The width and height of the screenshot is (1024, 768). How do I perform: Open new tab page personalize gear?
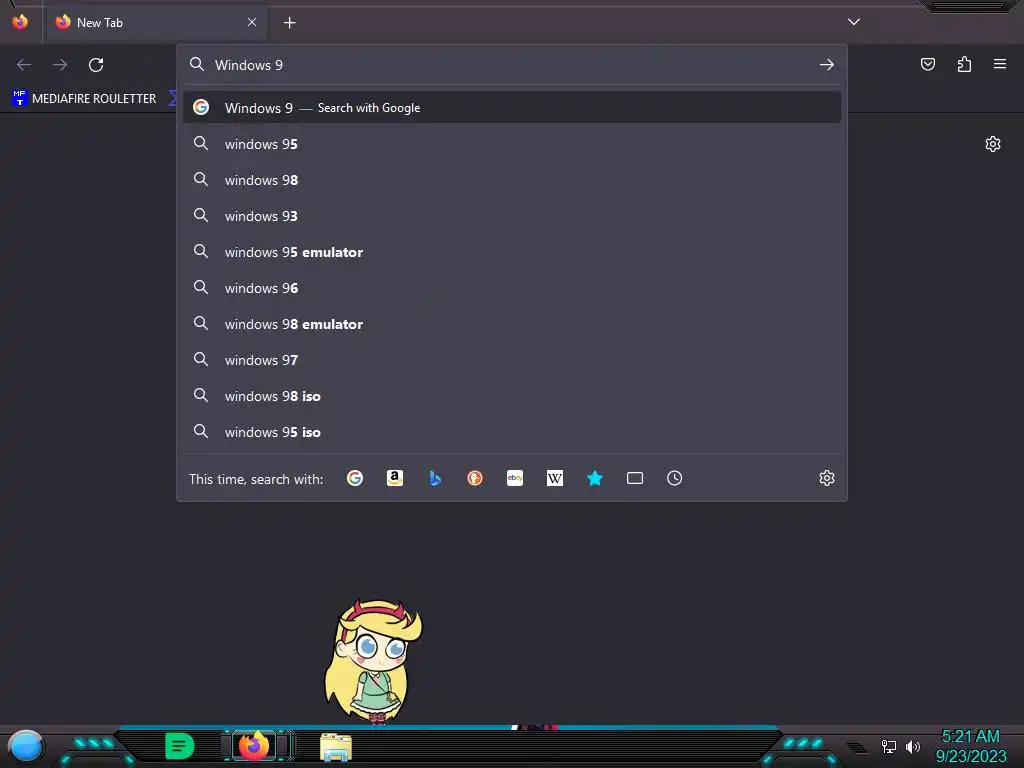[x=993, y=144]
